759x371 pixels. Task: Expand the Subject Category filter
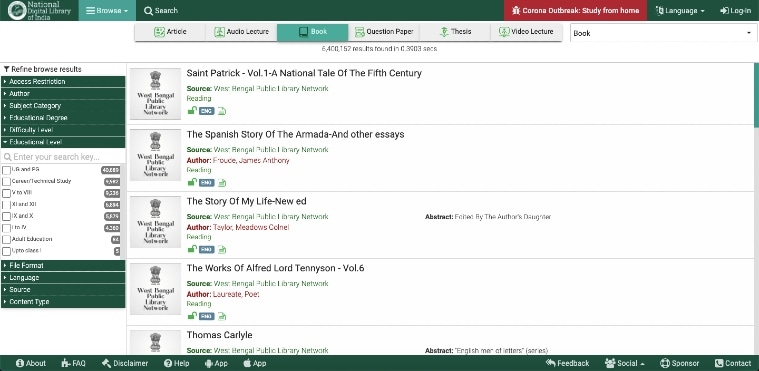[63, 106]
